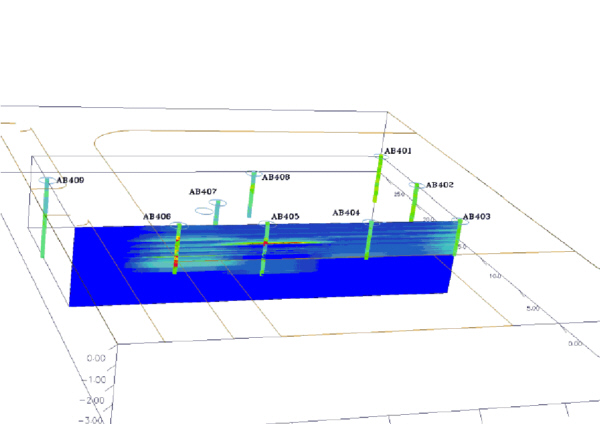
Task: Select the collar ring marker at AB407
Action: point(217,203)
